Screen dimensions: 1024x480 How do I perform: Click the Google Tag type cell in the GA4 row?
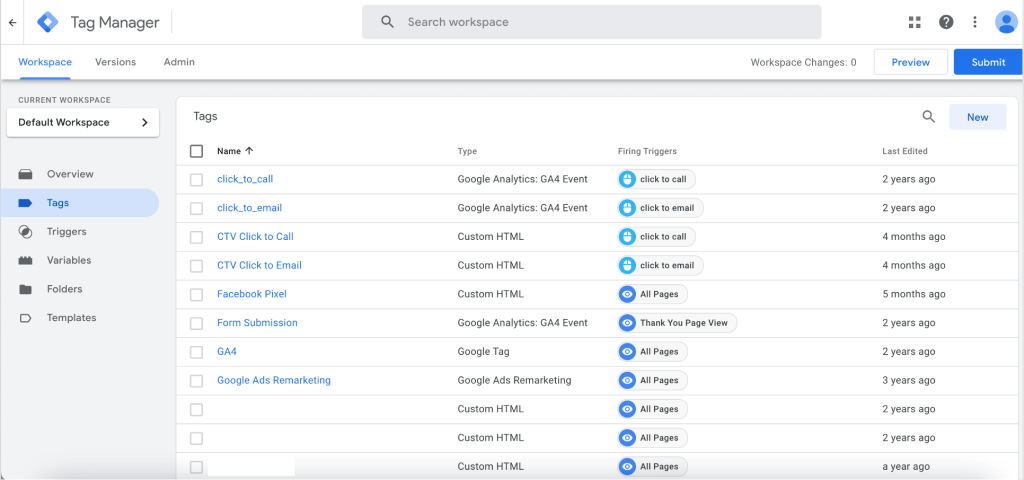click(x=483, y=351)
